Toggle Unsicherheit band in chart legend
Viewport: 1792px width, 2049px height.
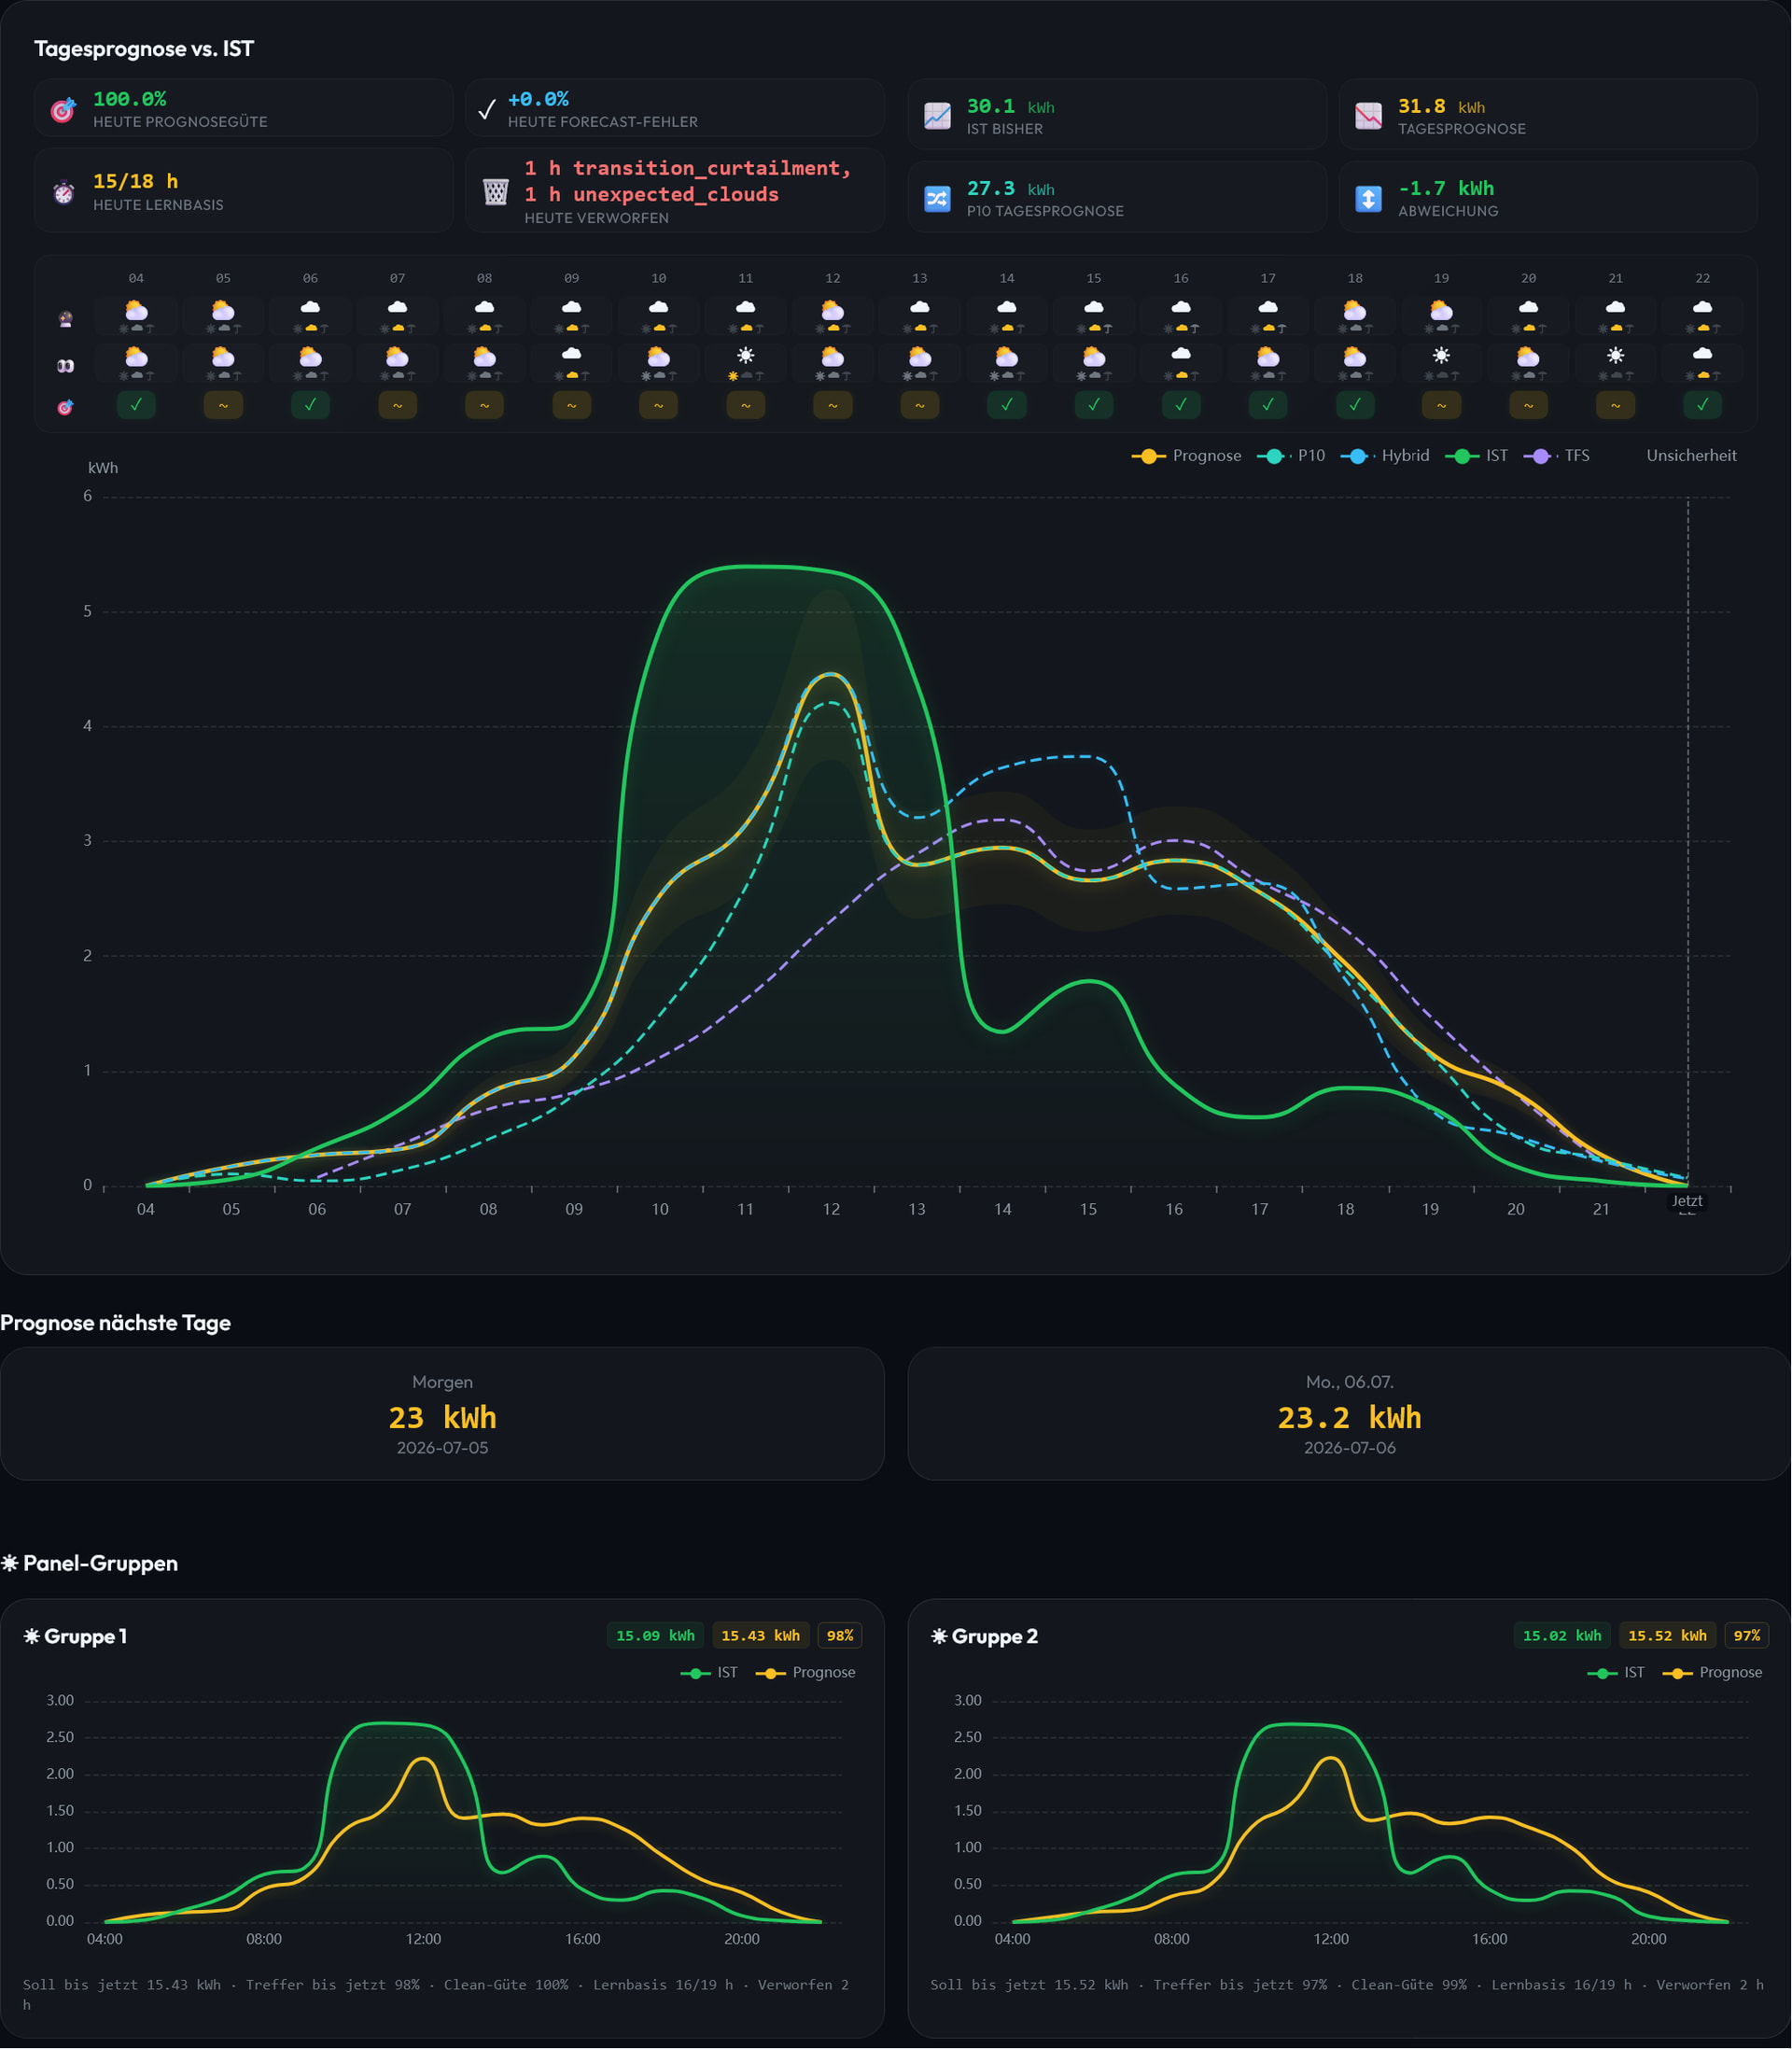(x=1691, y=456)
